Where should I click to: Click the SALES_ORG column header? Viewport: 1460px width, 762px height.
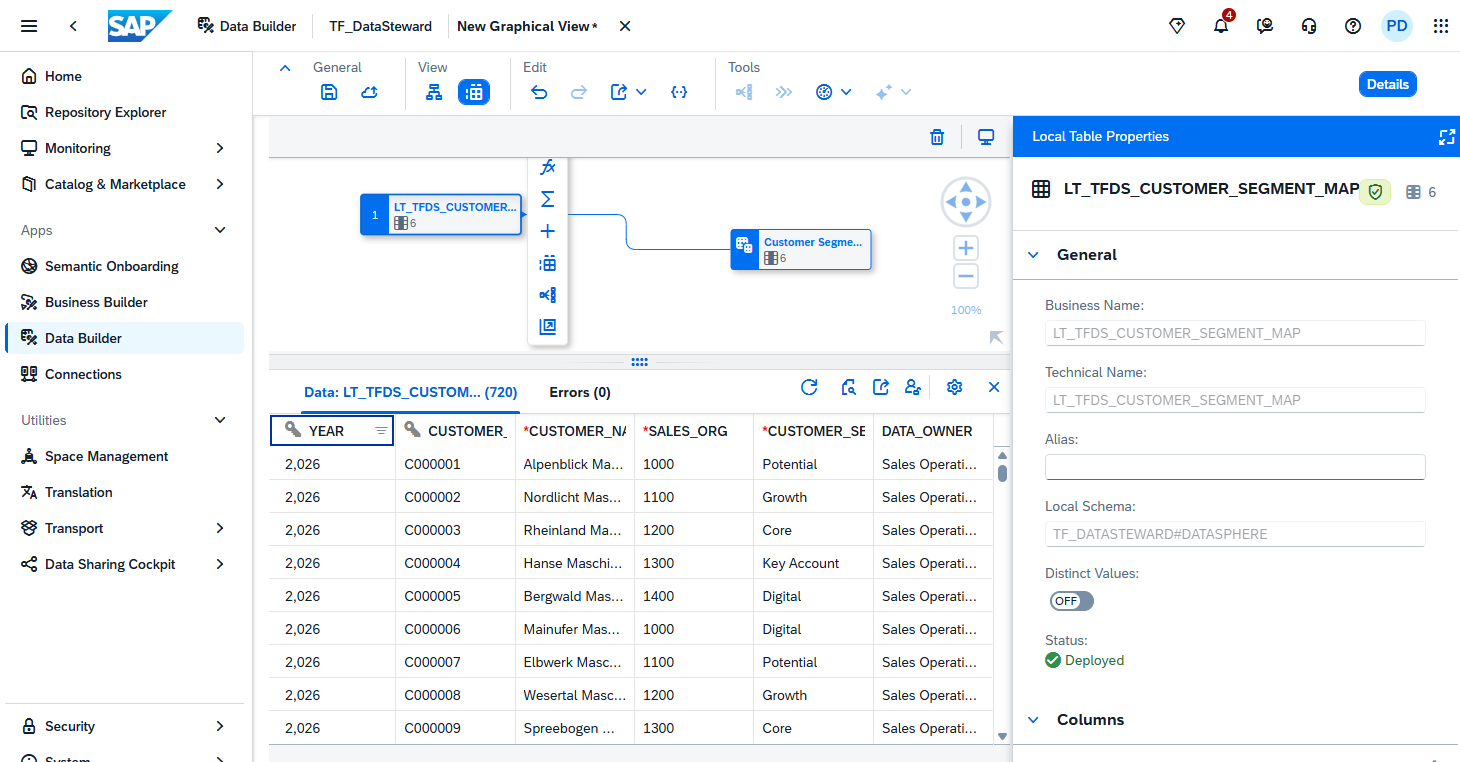(x=694, y=431)
